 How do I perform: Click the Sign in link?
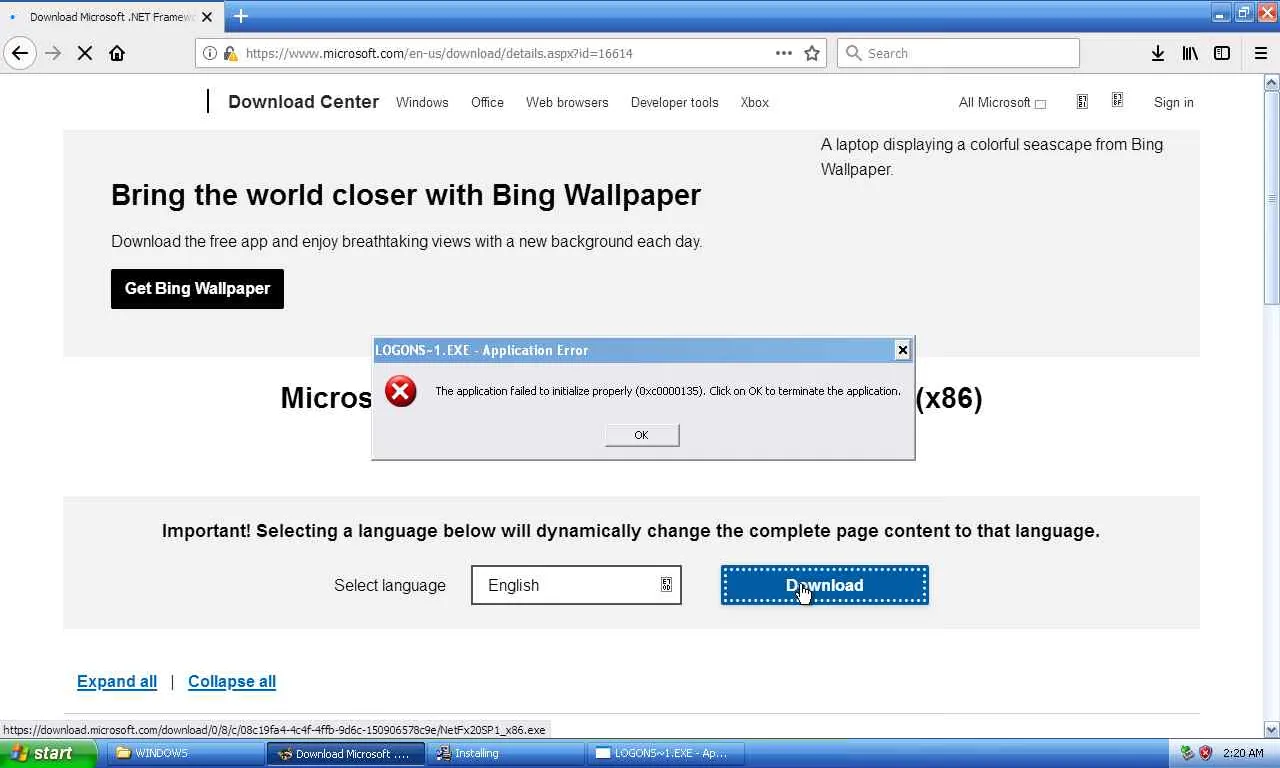[x=1174, y=102]
